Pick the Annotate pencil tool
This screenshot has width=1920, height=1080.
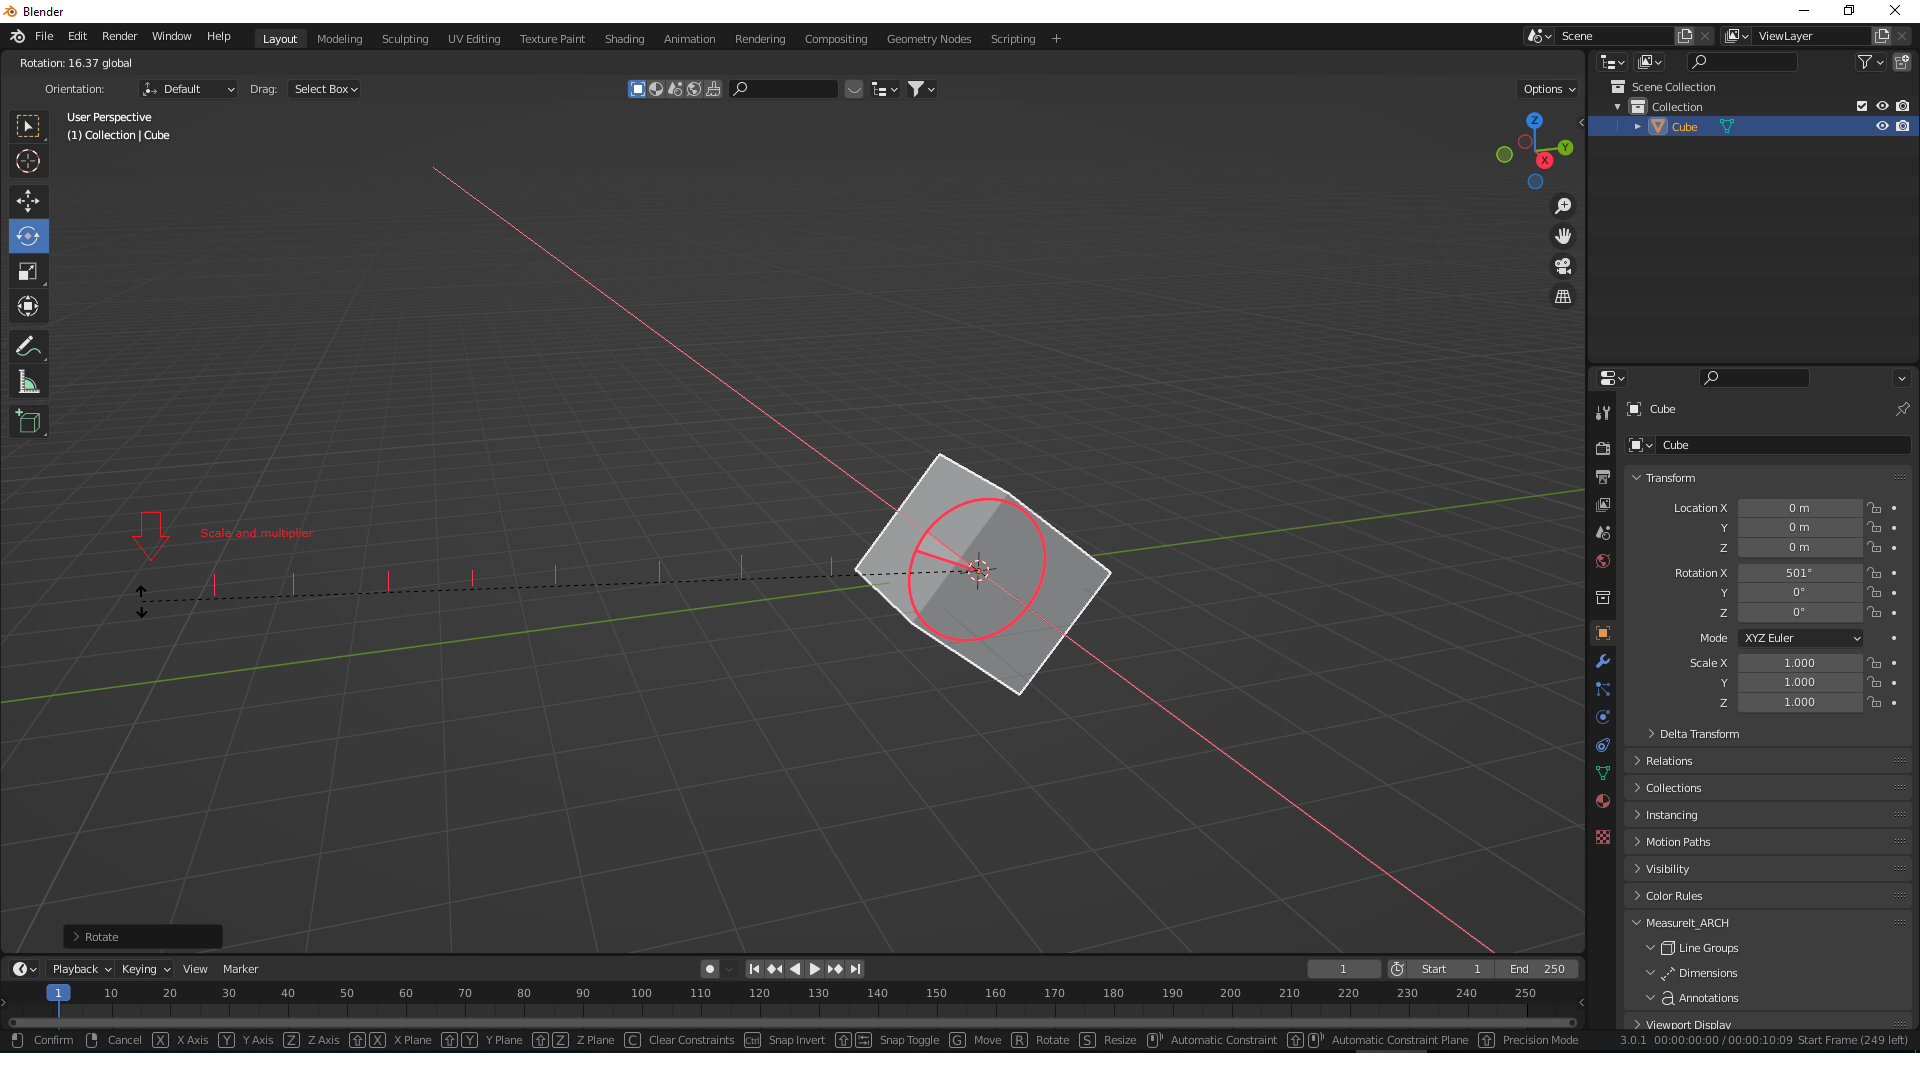28,347
